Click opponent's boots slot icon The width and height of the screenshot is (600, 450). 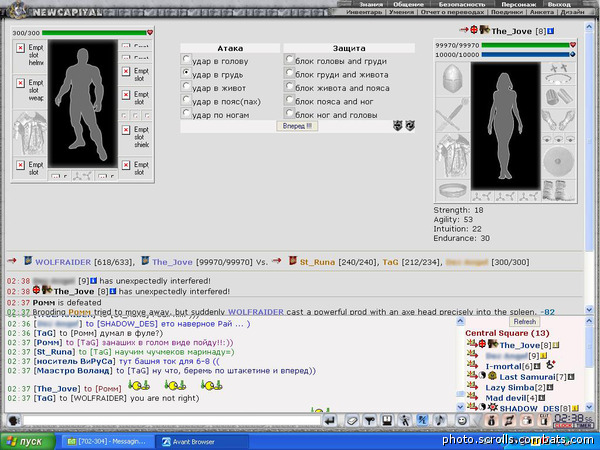pyautogui.click(x=558, y=190)
